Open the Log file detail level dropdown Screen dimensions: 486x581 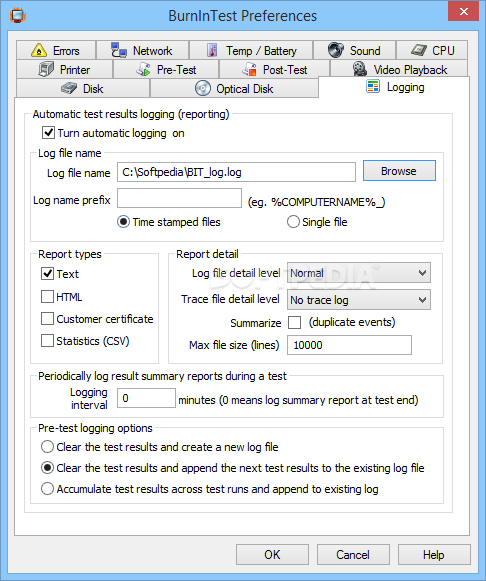(359, 273)
